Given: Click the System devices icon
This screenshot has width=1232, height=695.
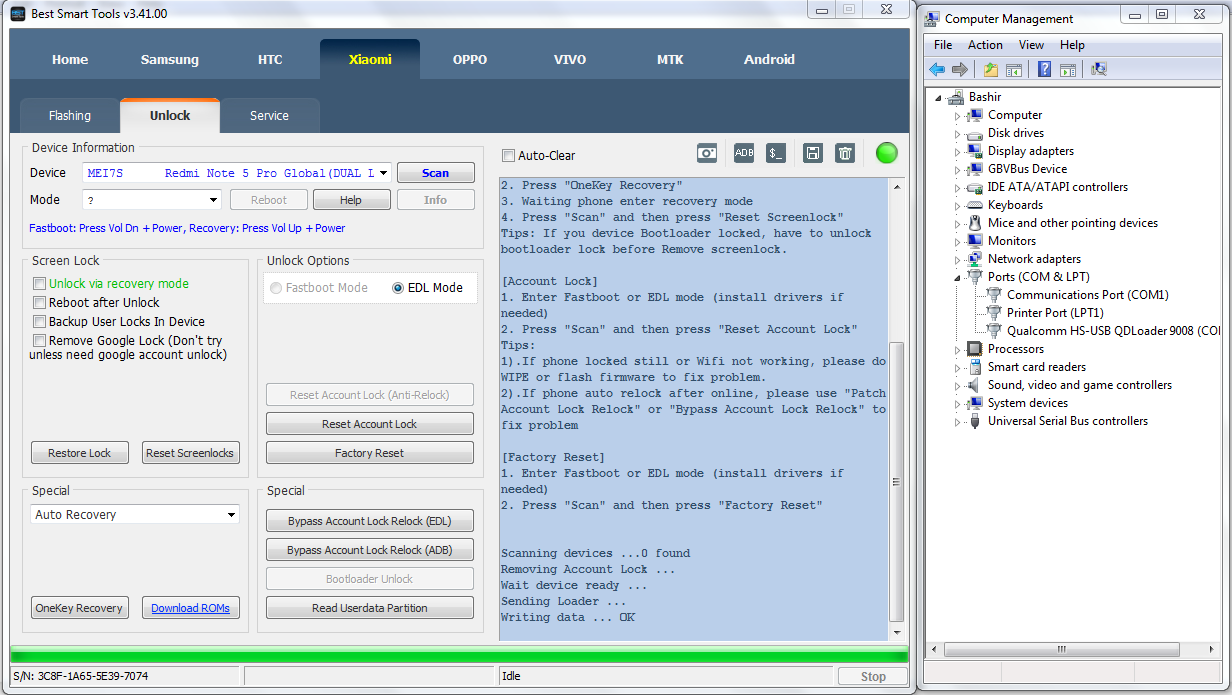Looking at the screenshot, I should pos(975,403).
